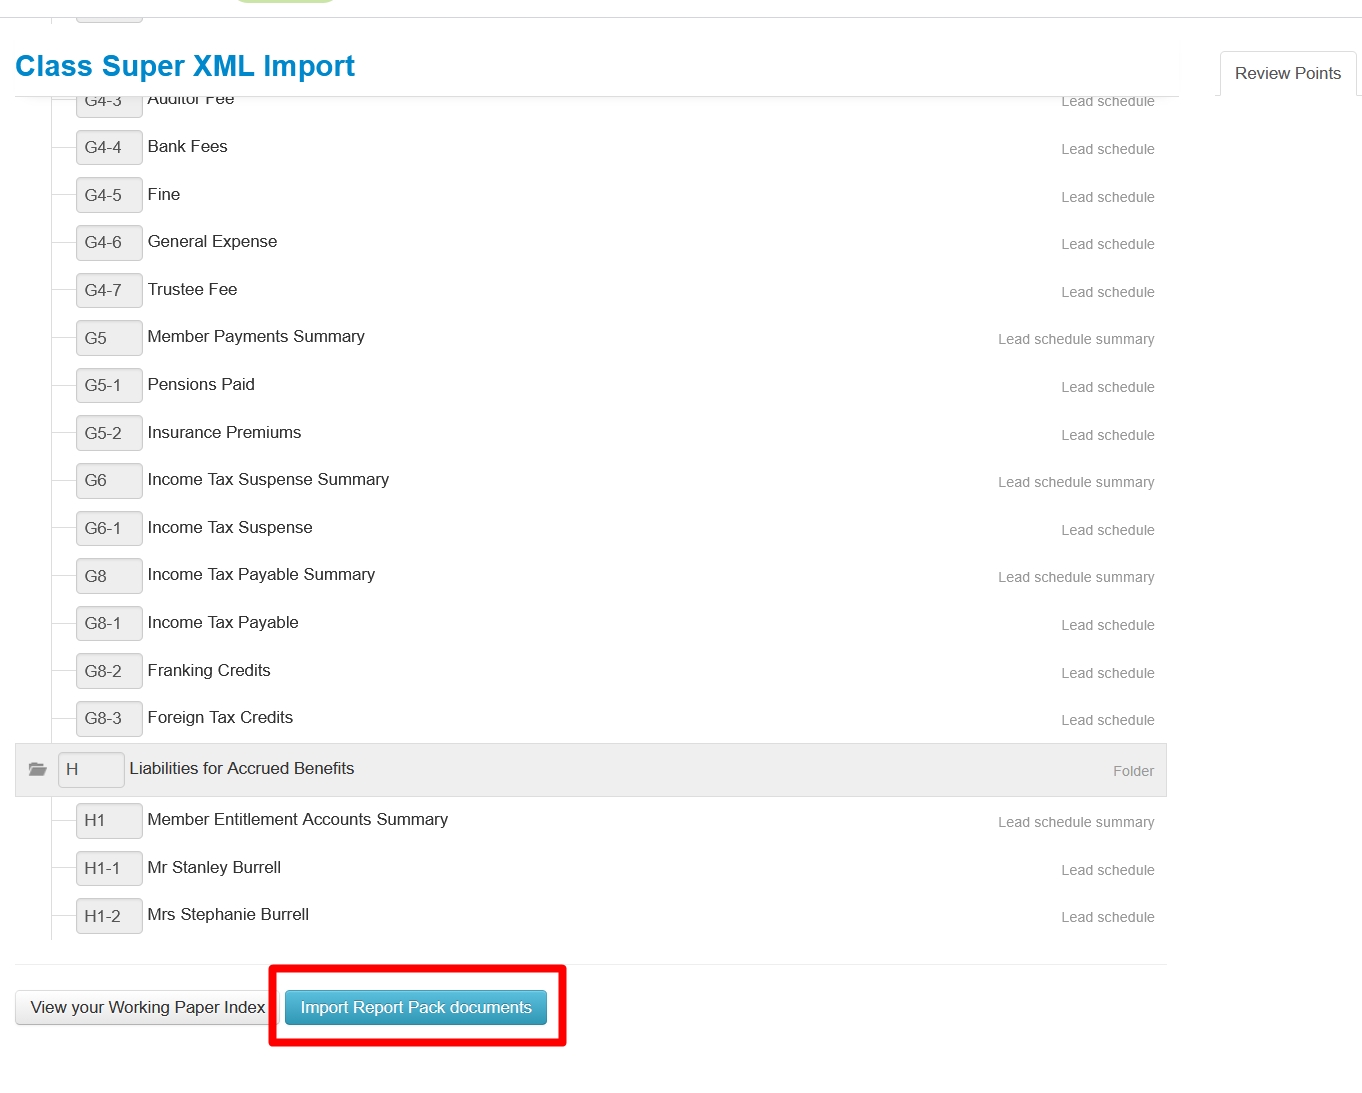Click Lead schedule label beside Foreign Tax Credits

1108,720
